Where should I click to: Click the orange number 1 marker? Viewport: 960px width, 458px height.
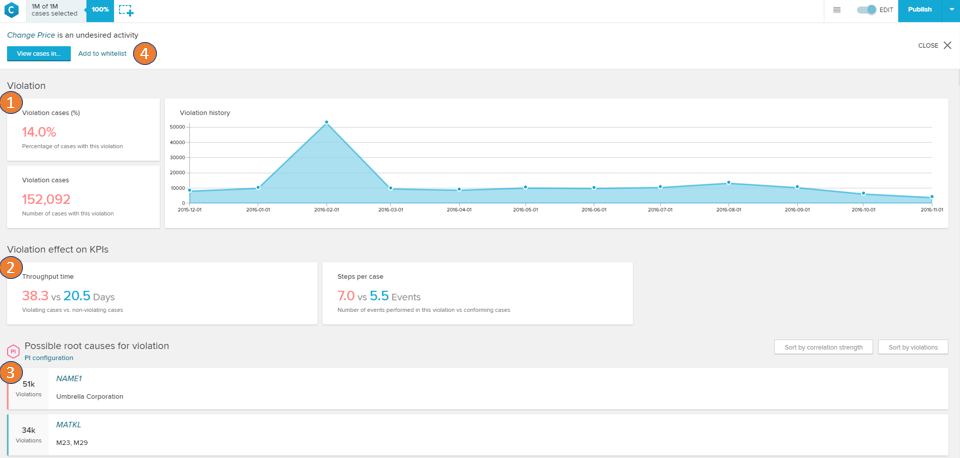tap(11, 102)
